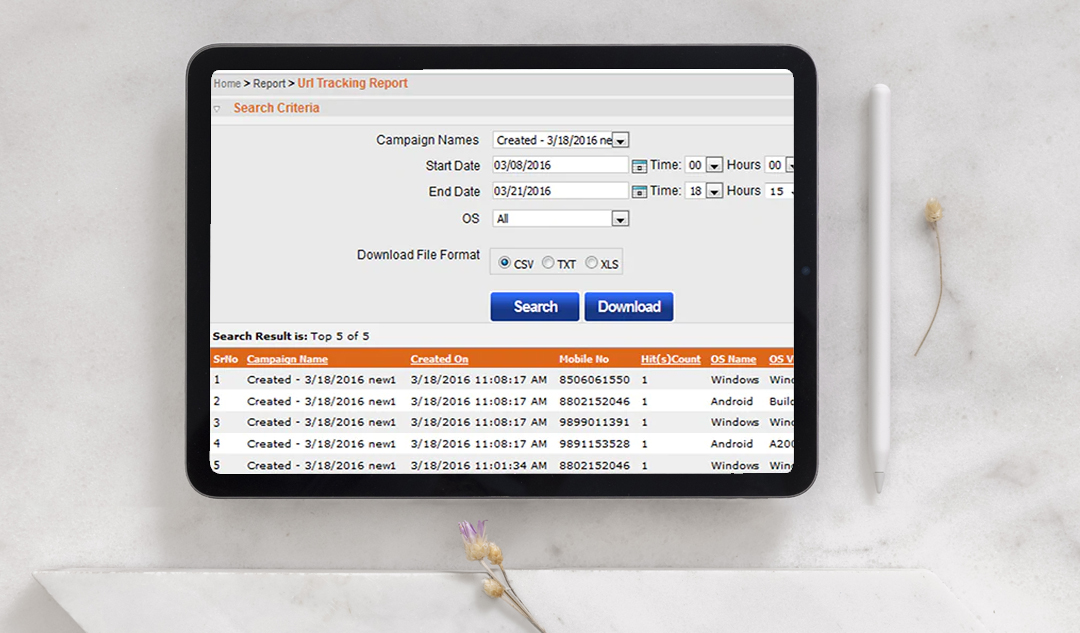Open the End Date calendar picker icon

pyautogui.click(x=639, y=191)
